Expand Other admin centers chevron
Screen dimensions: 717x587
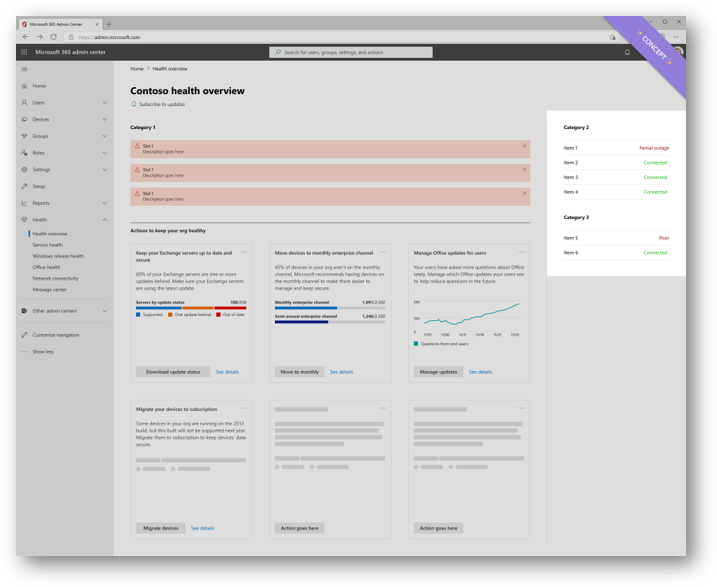click(x=105, y=311)
